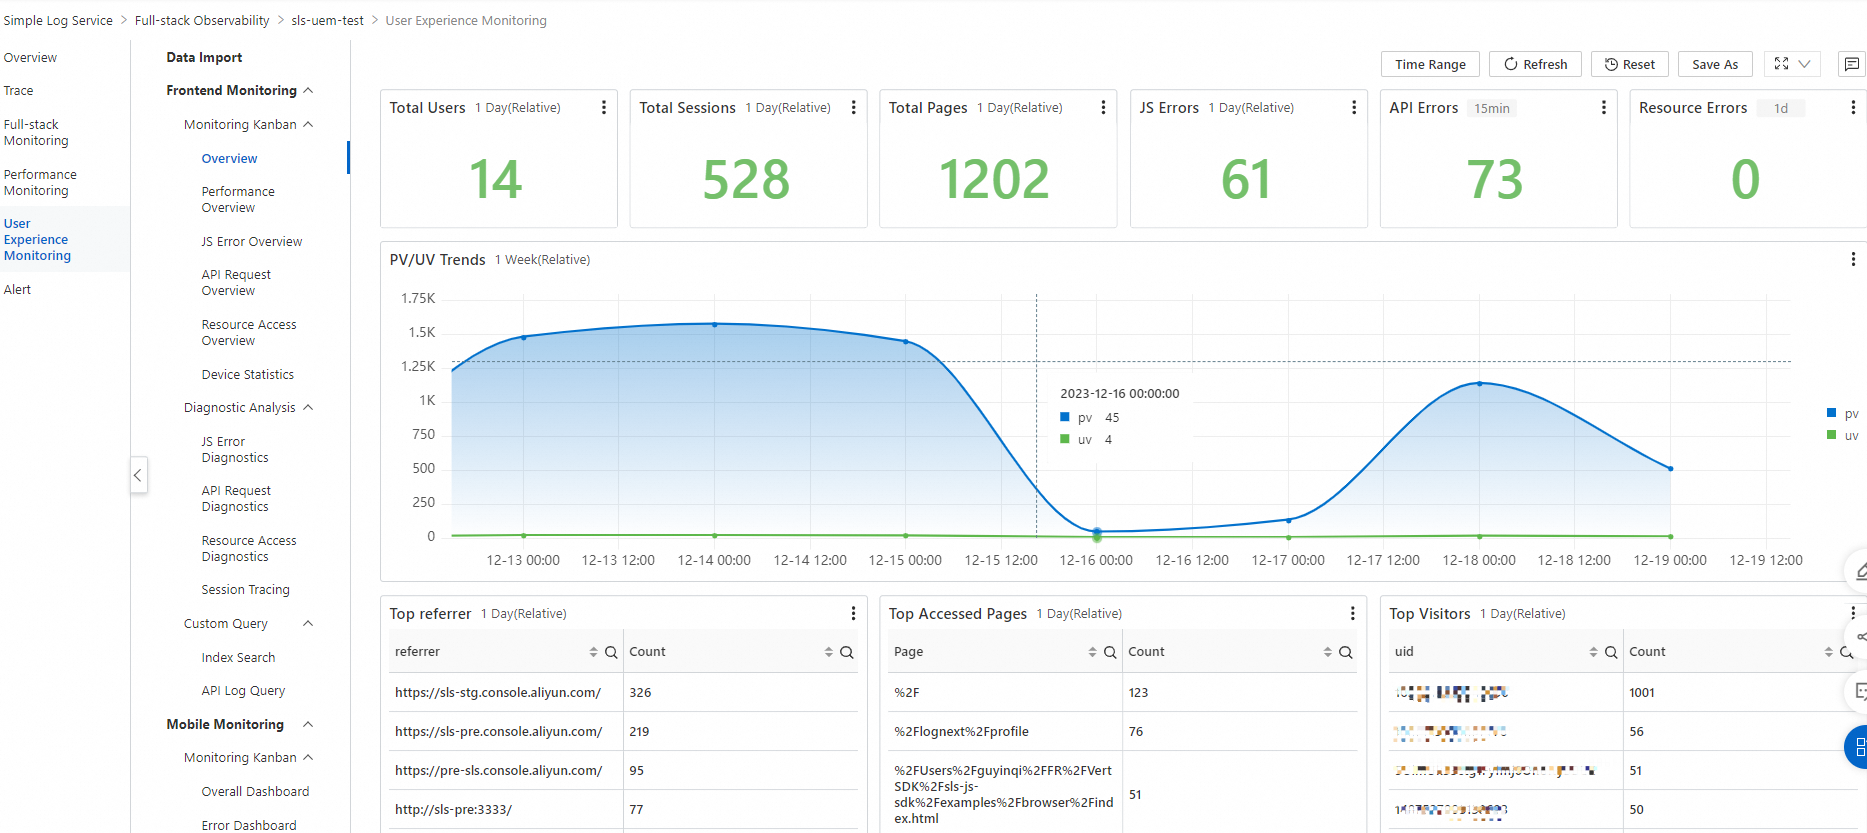
Task: Go to Full-stack Observability breadcrumb
Action: 202,20
